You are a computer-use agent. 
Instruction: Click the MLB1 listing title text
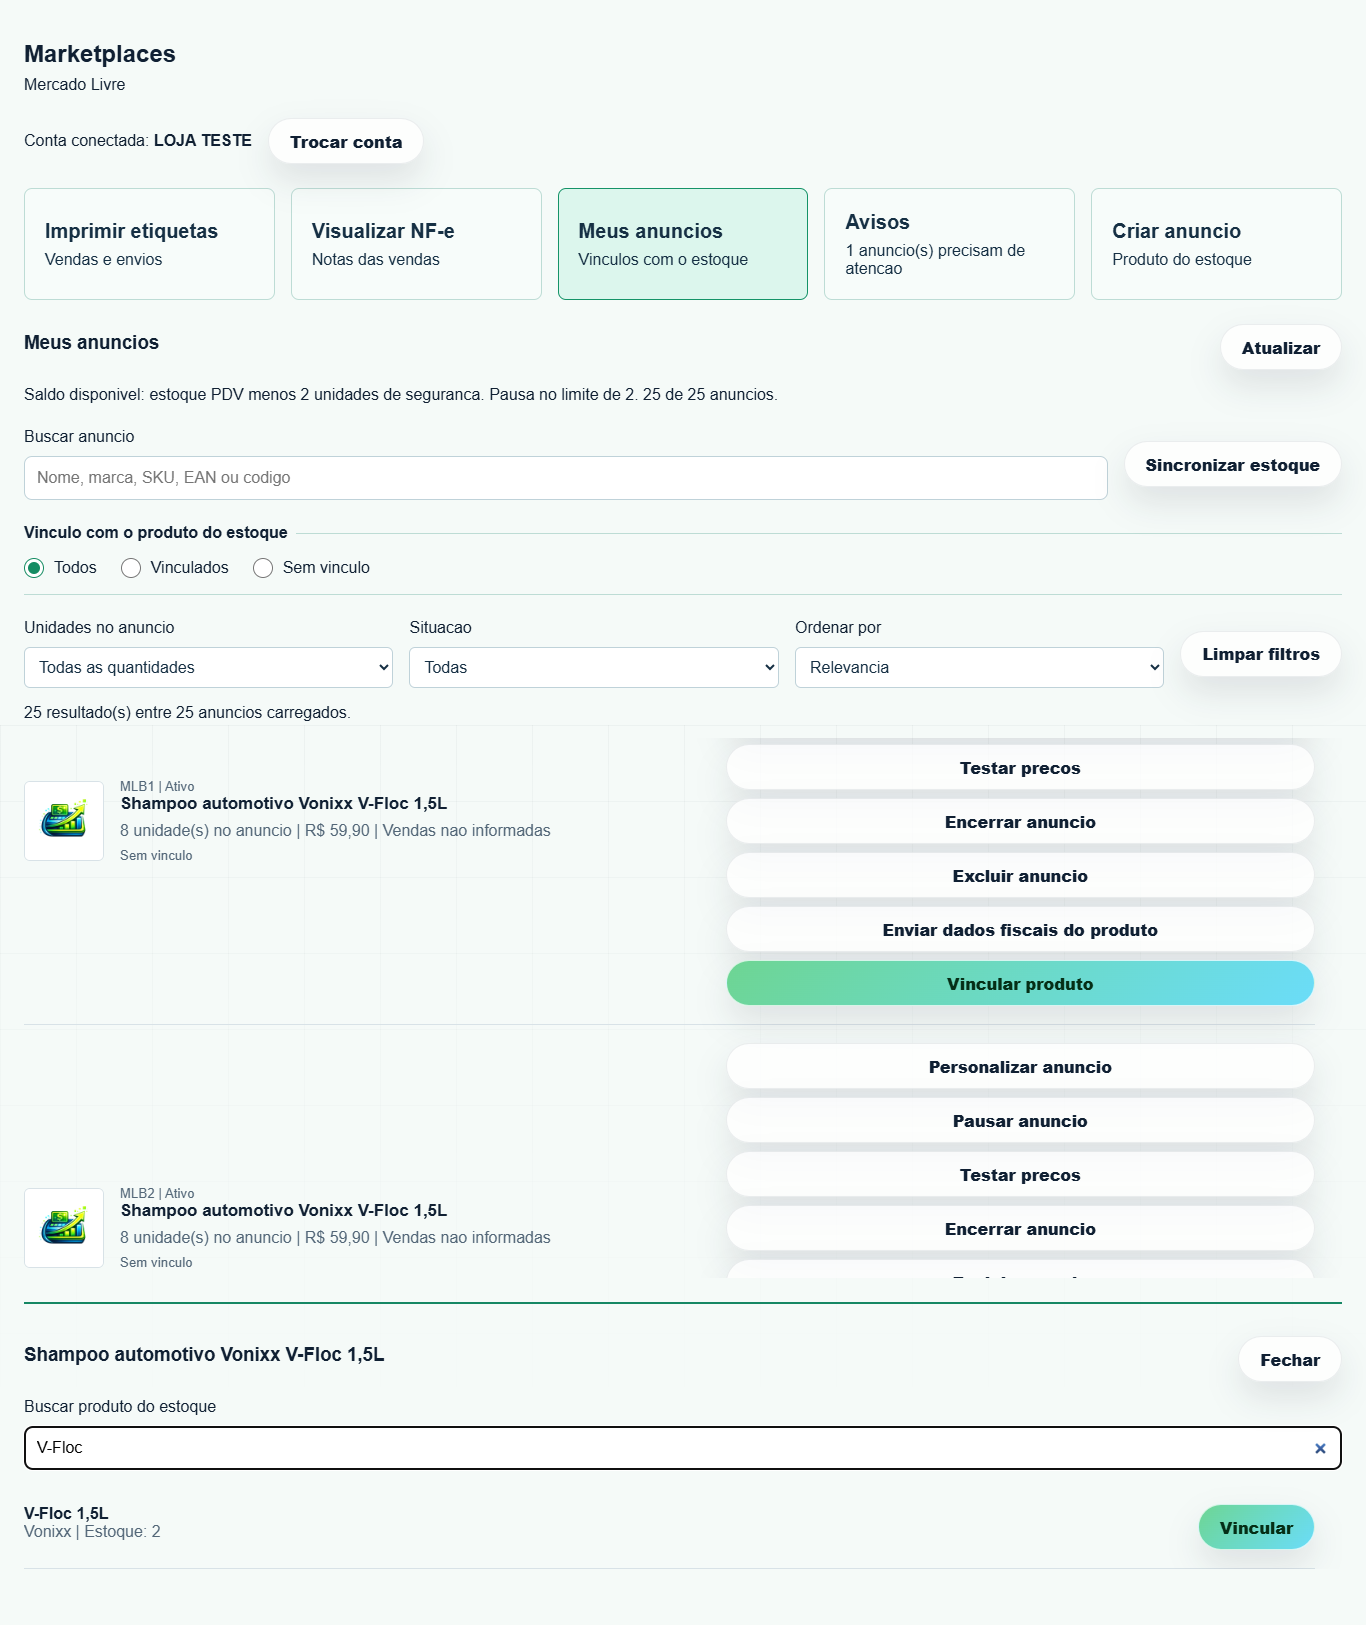point(284,803)
